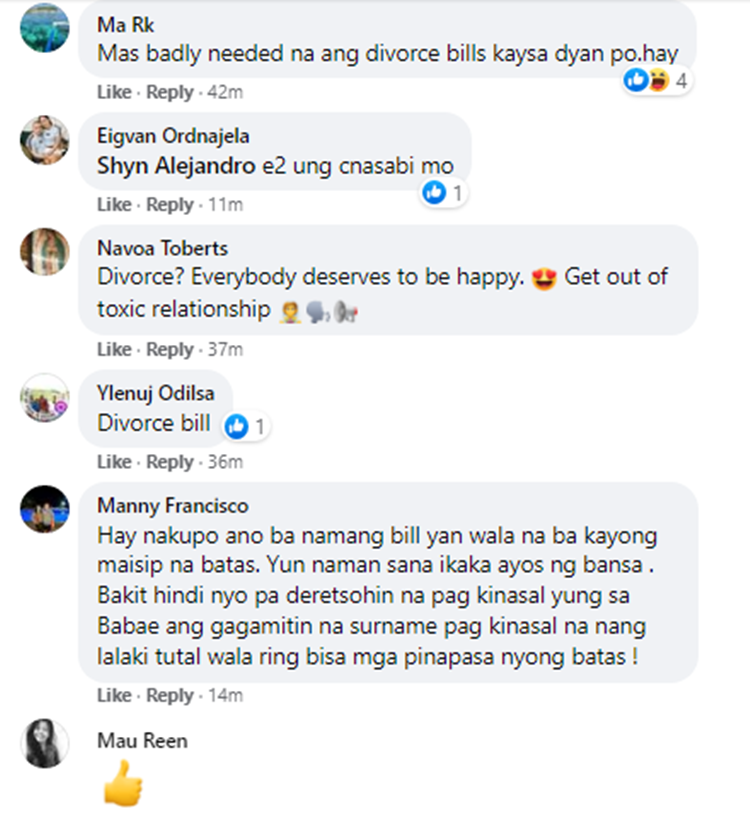
Task: Reply to Manny Francisco's comment
Action: pyautogui.click(x=170, y=695)
